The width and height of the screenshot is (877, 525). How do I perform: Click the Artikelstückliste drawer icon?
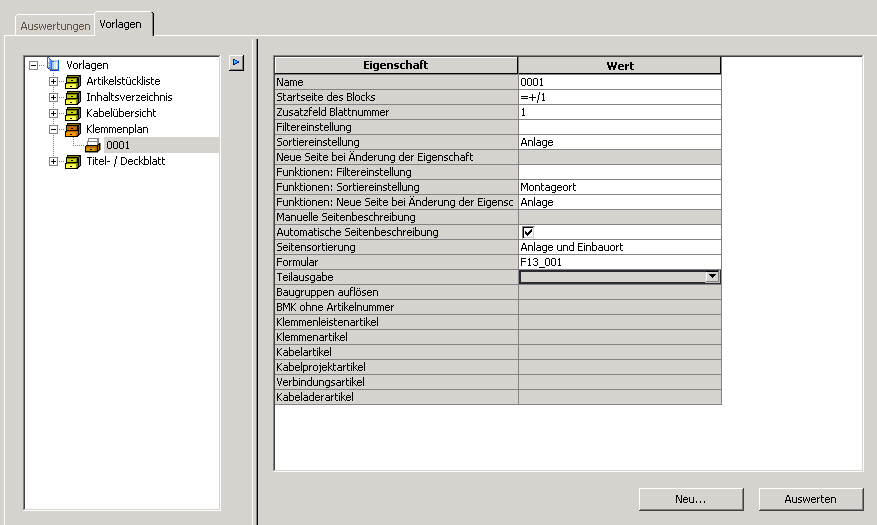73,82
